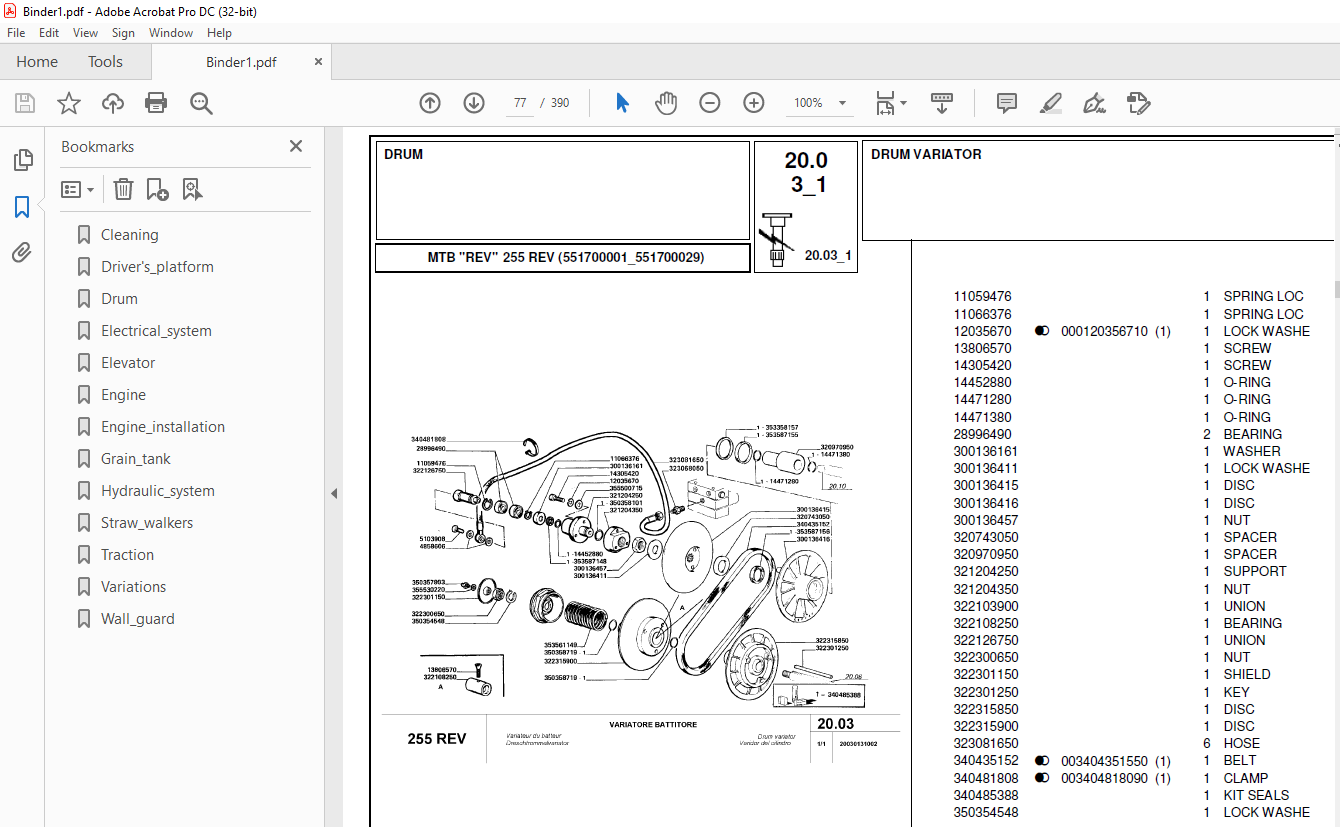The height and width of the screenshot is (827, 1340).
Task: Click part number 11059476 in parts list
Action: click(982, 296)
